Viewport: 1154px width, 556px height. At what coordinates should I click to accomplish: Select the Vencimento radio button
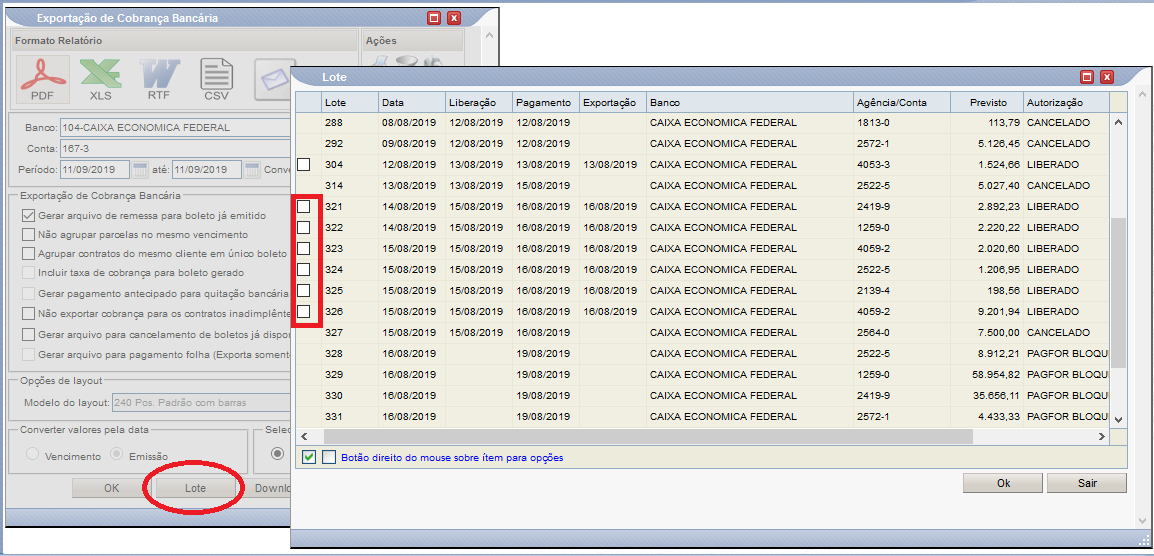32,455
